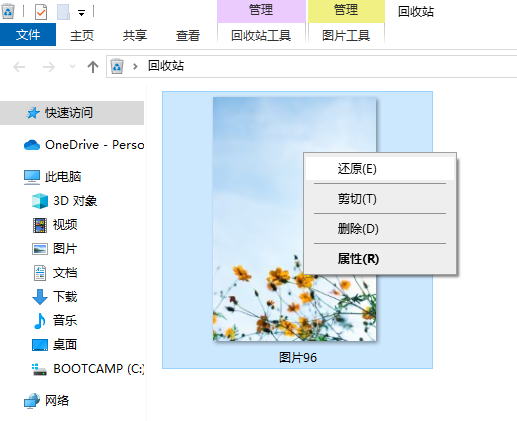This screenshot has height=421, width=517.
Task: Click the yellow 管理 contextual tab header
Action: [x=346, y=10]
